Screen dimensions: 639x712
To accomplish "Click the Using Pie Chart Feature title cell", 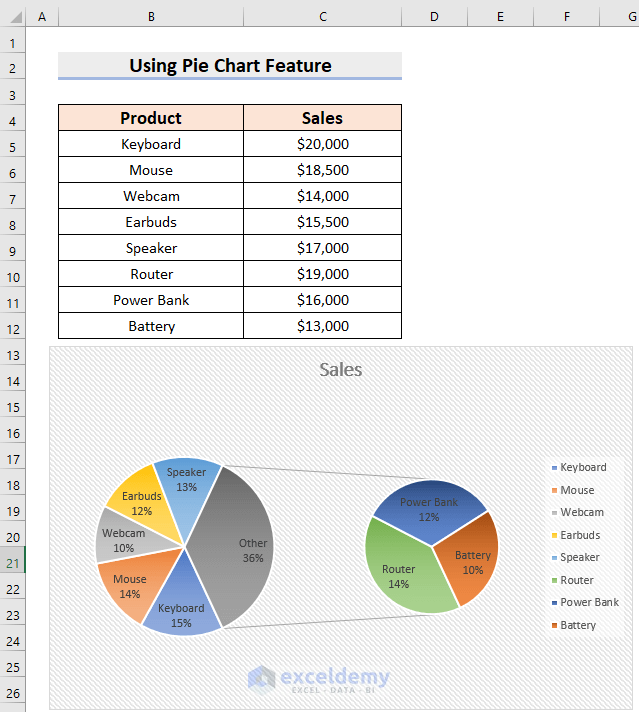I will pyautogui.click(x=230, y=66).
